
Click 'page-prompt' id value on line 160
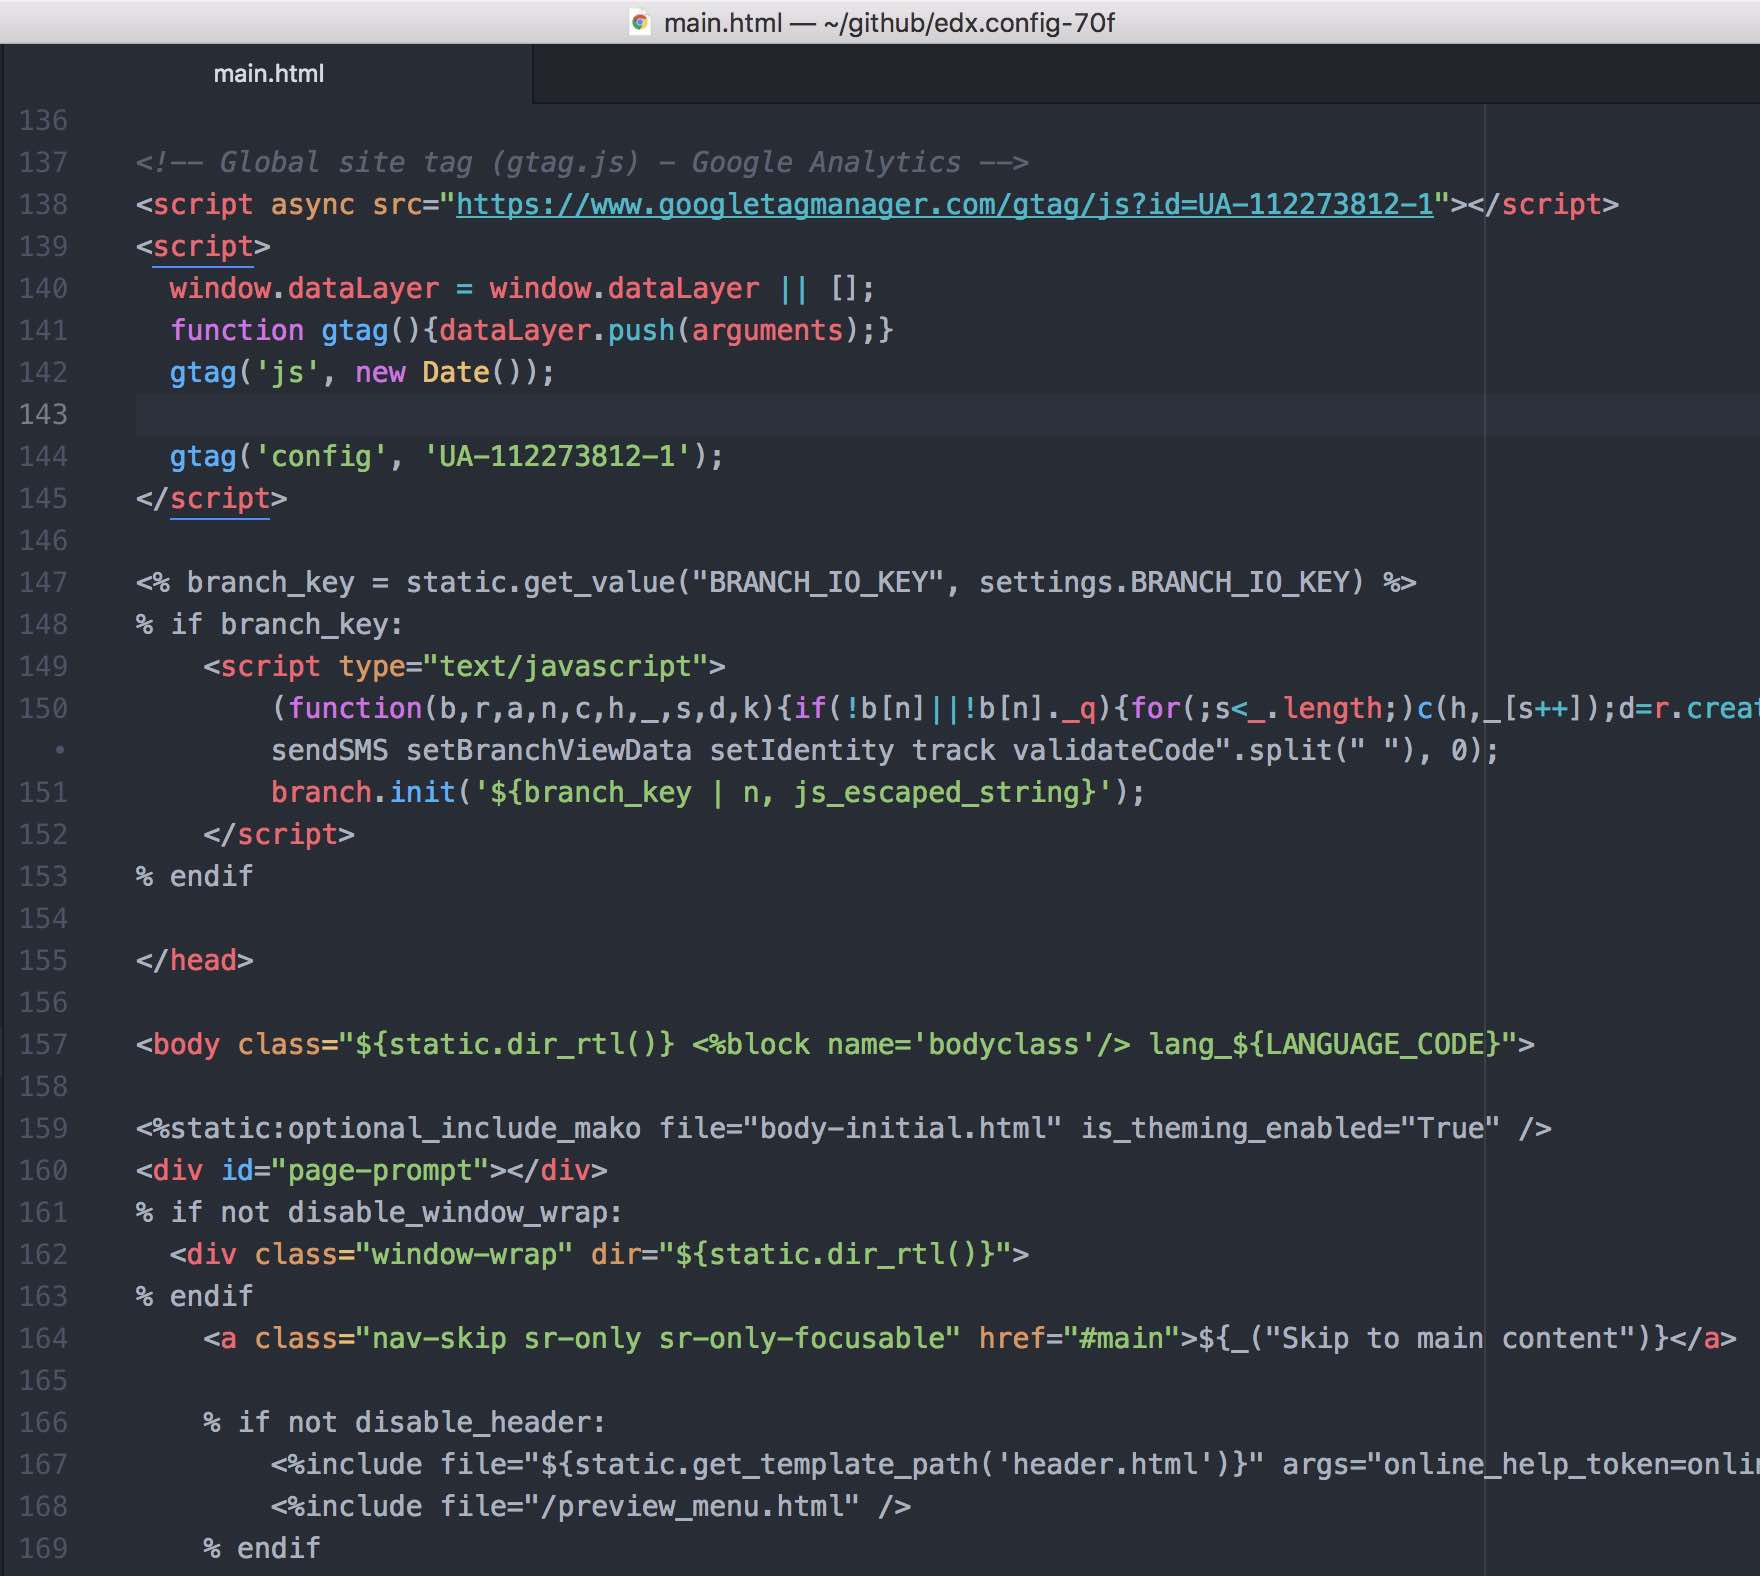click(x=380, y=1170)
